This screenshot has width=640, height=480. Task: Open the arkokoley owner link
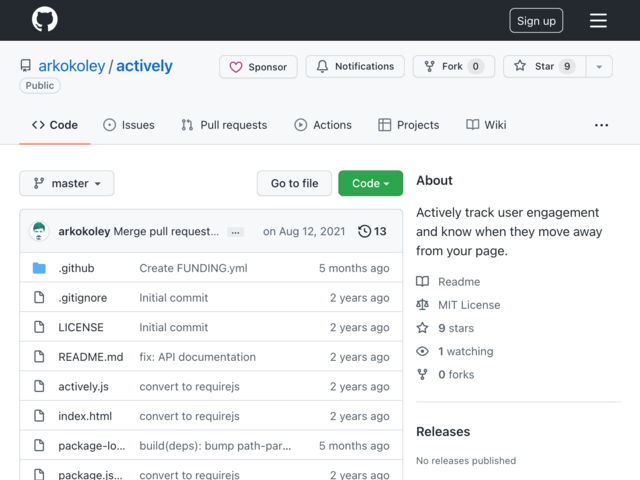(71, 66)
